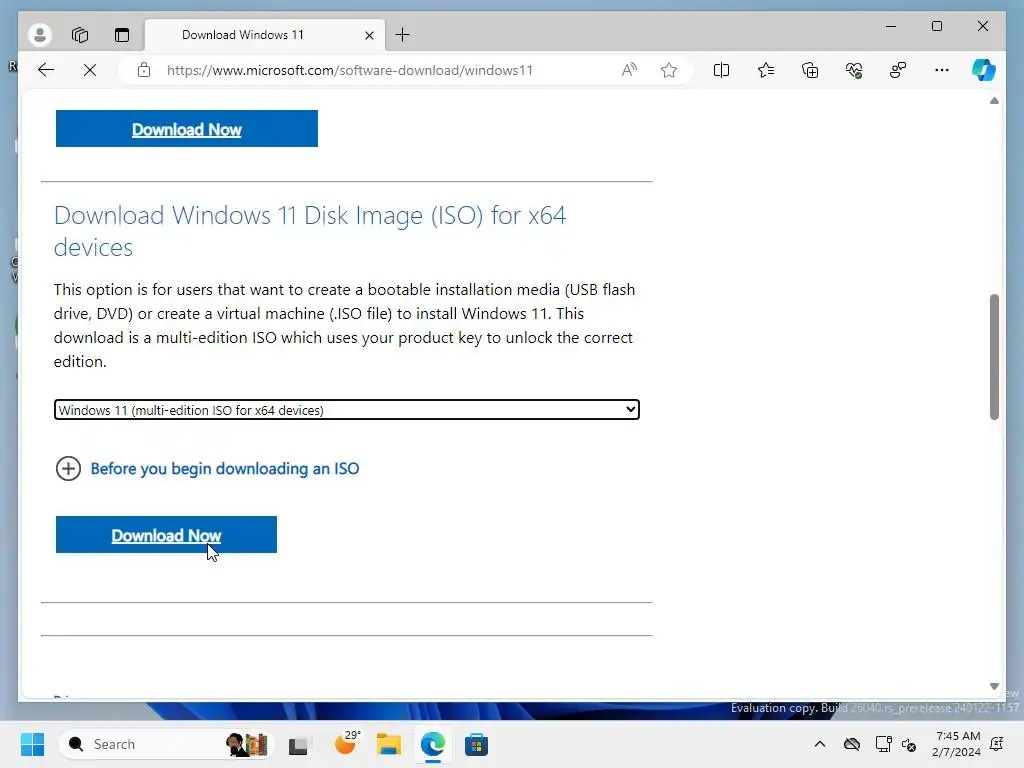Open the Windows 11 multi-edition ISO dropdown
The height and width of the screenshot is (768, 1024).
[347, 409]
